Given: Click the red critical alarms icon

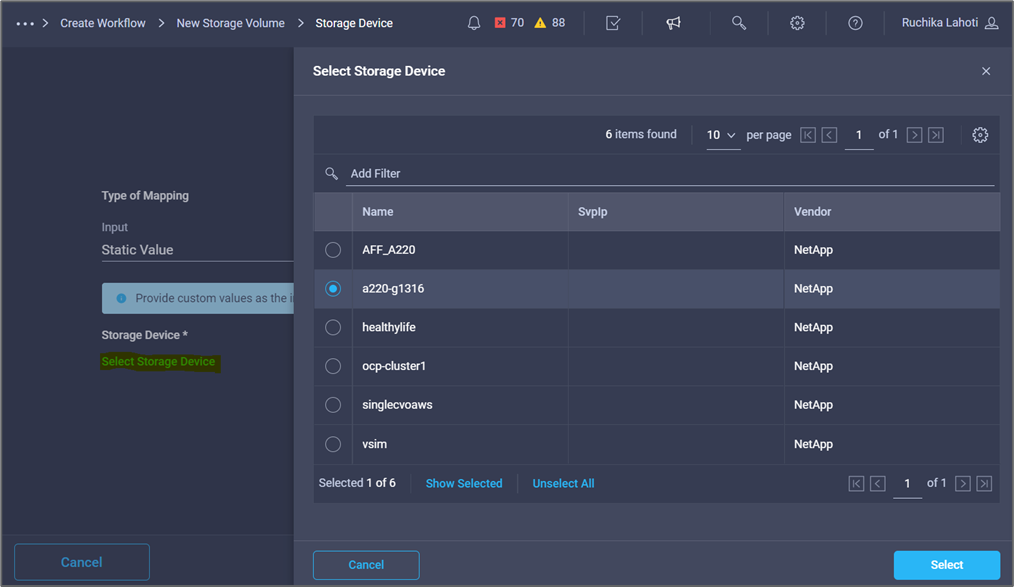Looking at the screenshot, I should (x=500, y=23).
